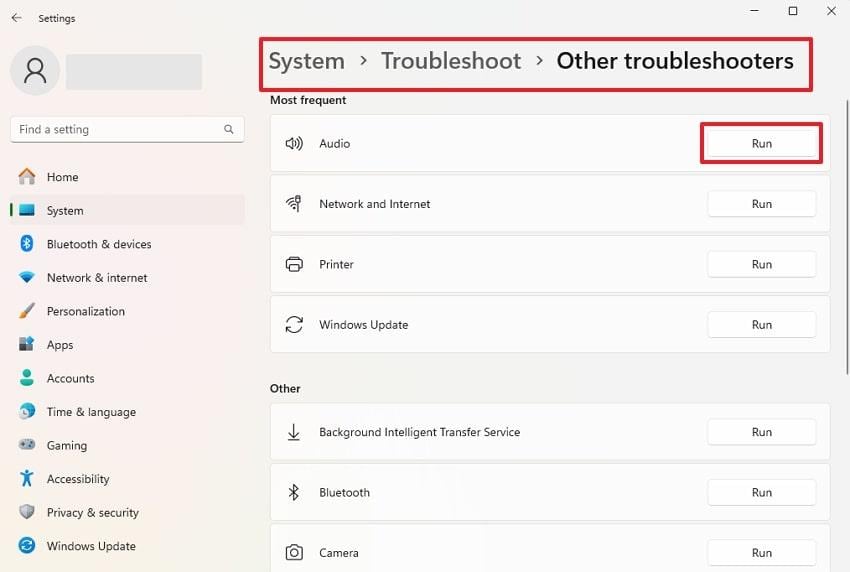850x572 pixels.
Task: Open Apps settings
Action: pyautogui.click(x=127, y=345)
